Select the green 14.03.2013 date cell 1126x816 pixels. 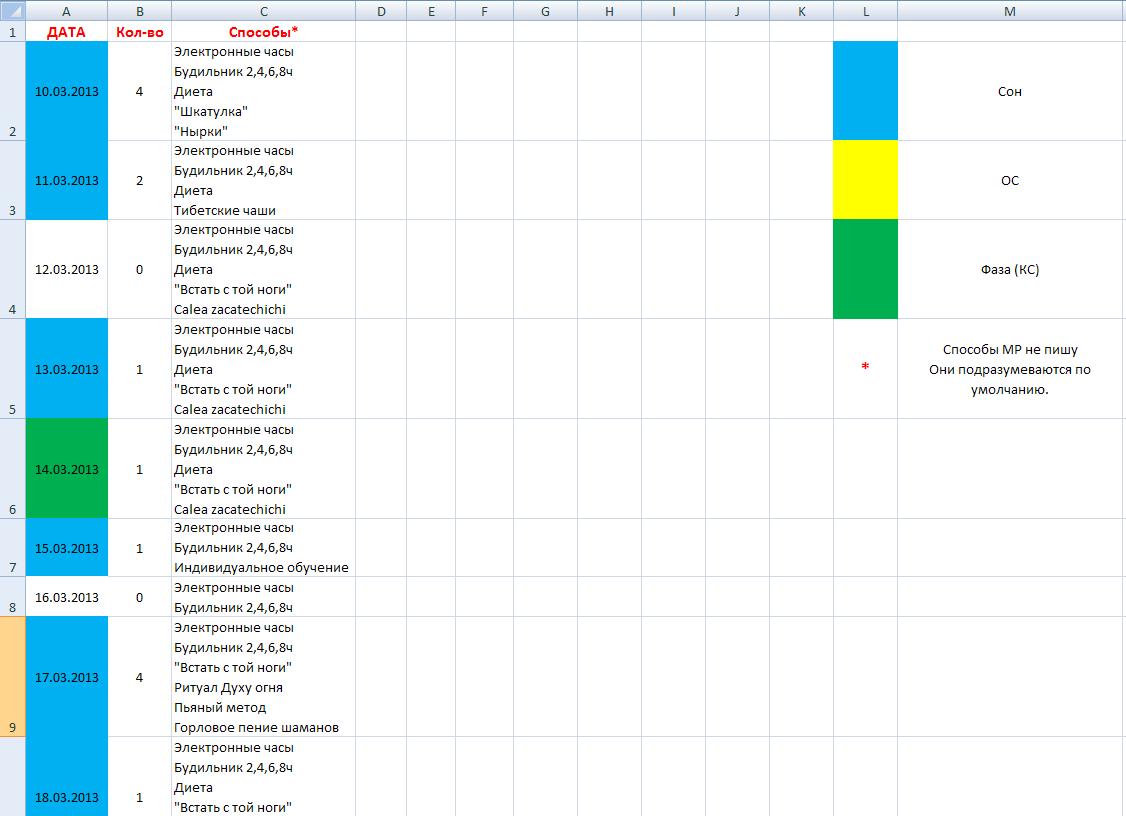(66, 469)
